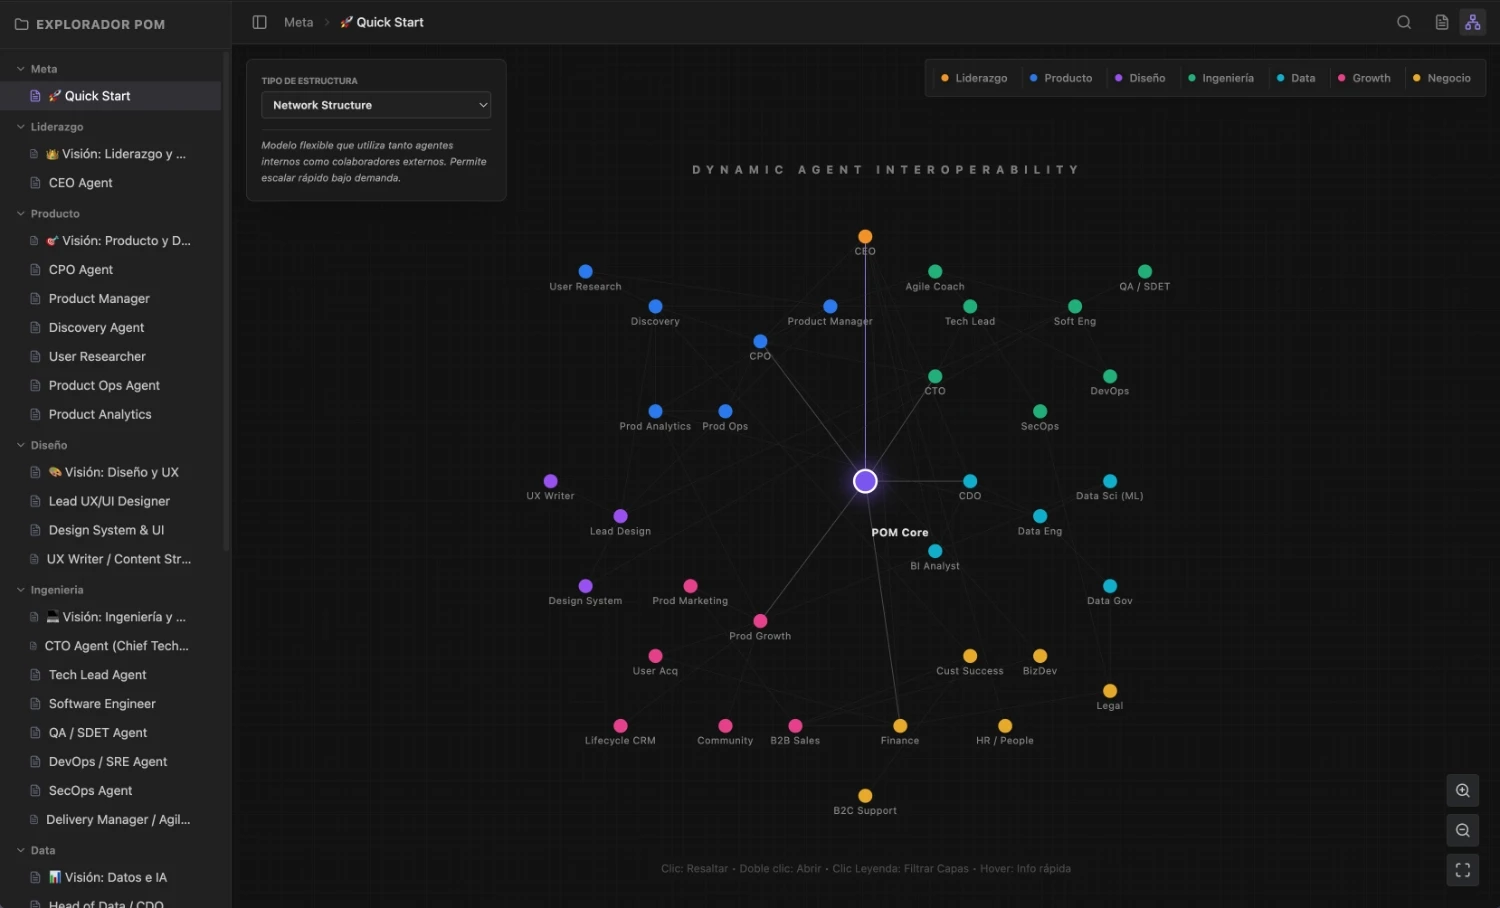Screen dimensions: 1500x908
Task: Click the POM Core central node
Action: coord(865,481)
